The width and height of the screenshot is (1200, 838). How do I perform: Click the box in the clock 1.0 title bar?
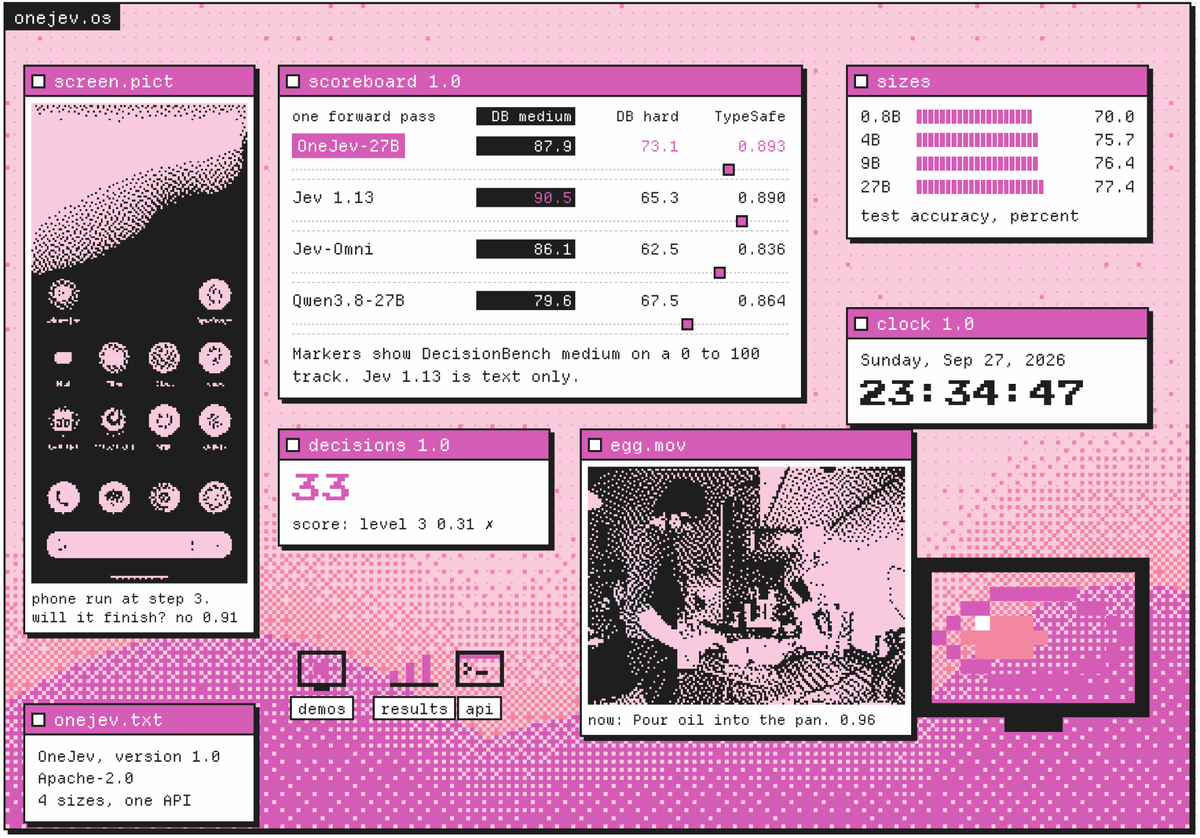861,323
